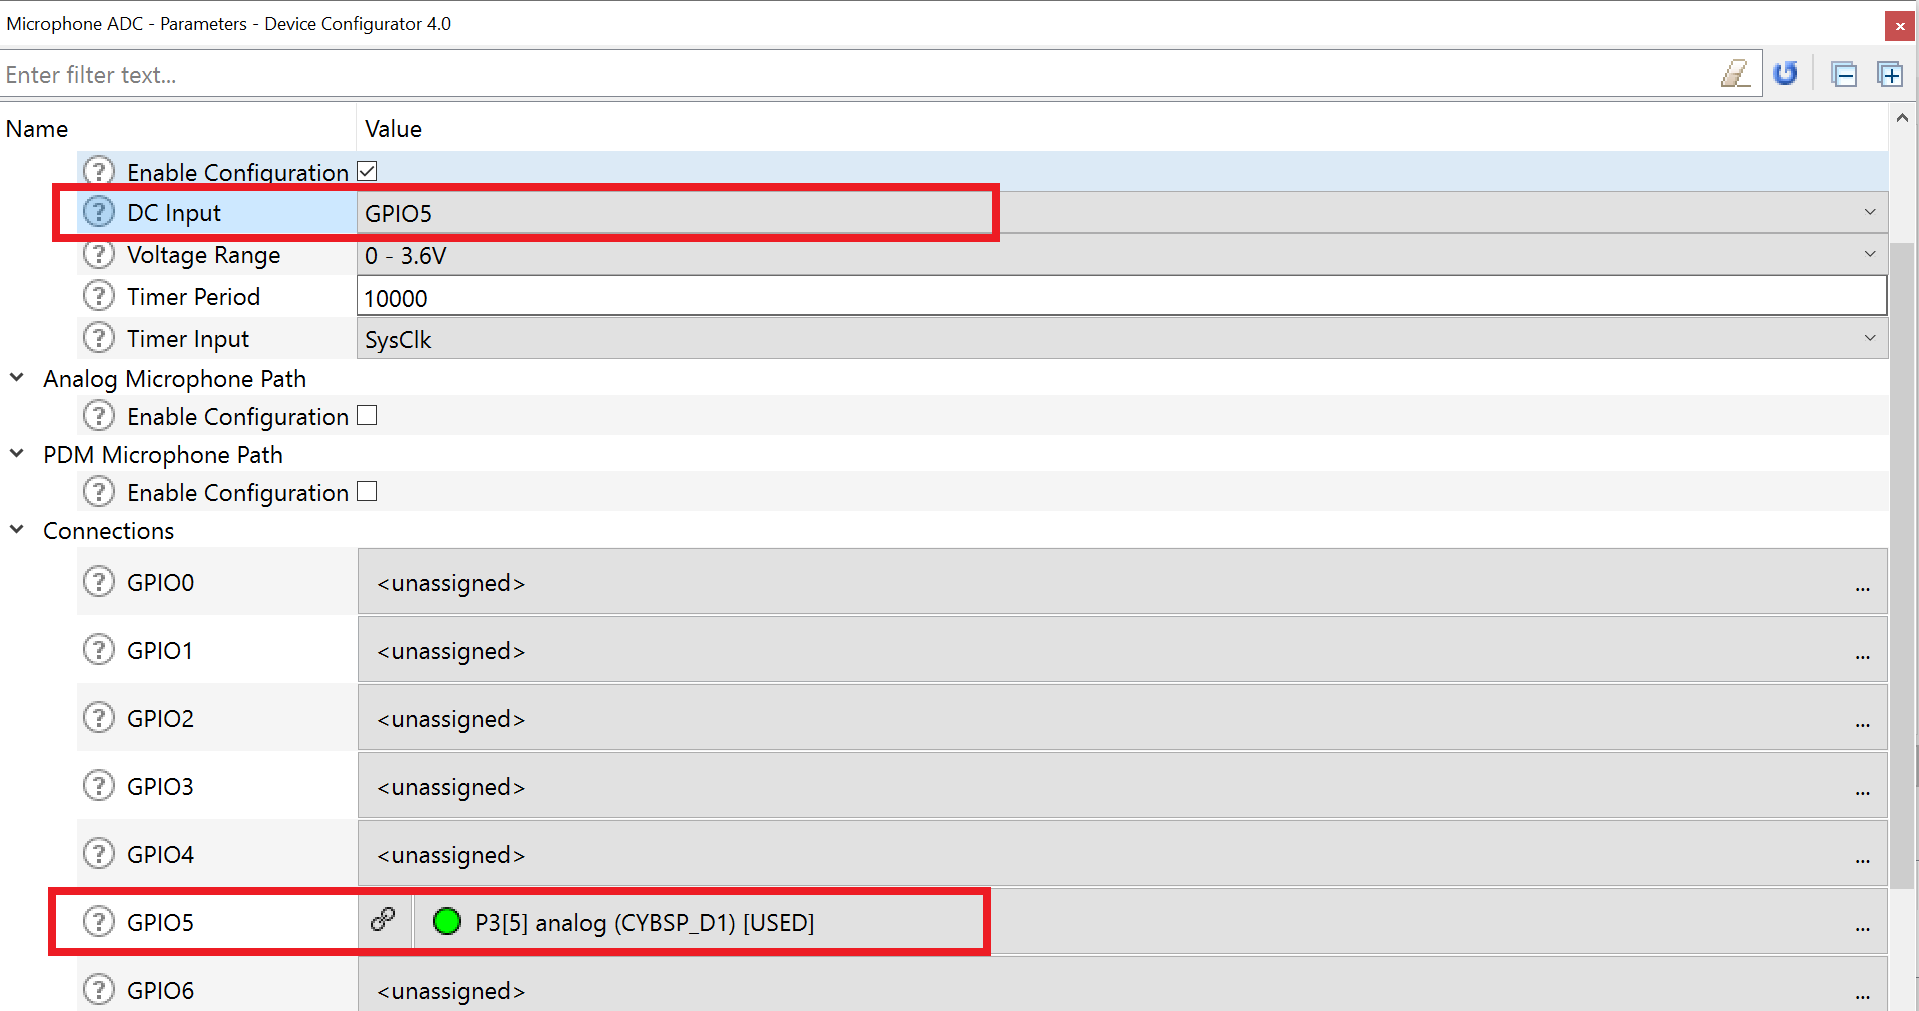Click the P3[5] analog (CYBSP_D1) [USED] value
Viewport: 1919px width, 1011px height.
644,922
